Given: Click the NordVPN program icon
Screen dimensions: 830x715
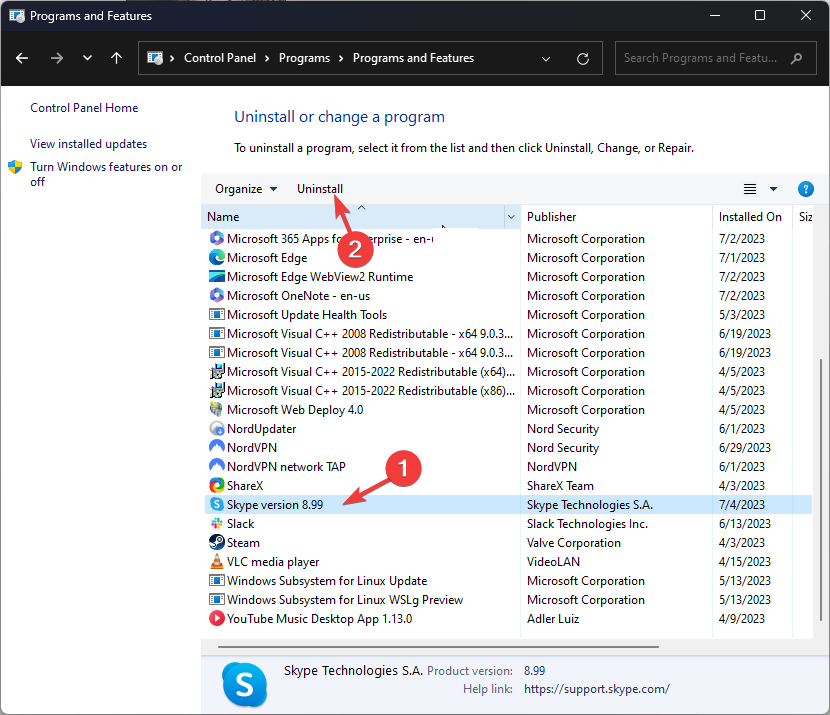Looking at the screenshot, I should (x=216, y=447).
